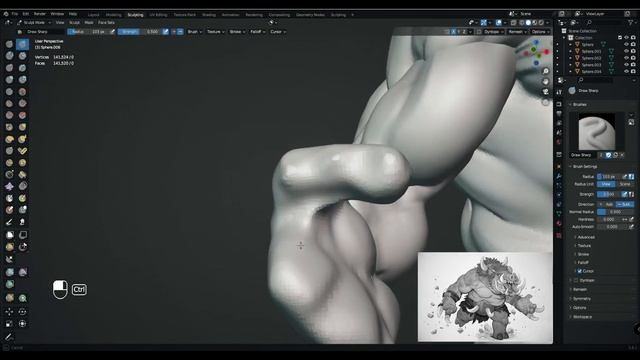Click the Draw Sharp brush name field
This screenshot has width=640, height=360.
(583, 155)
